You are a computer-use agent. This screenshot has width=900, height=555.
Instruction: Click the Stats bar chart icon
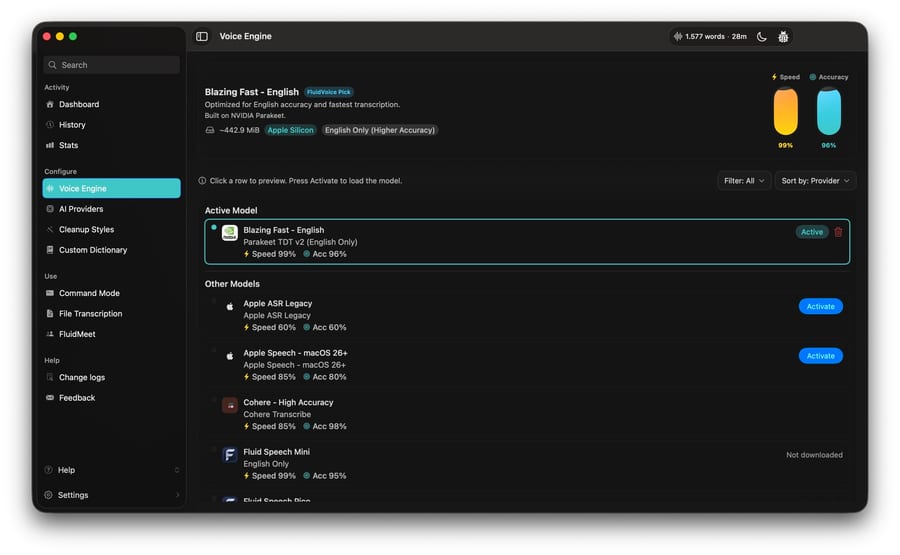(50, 145)
